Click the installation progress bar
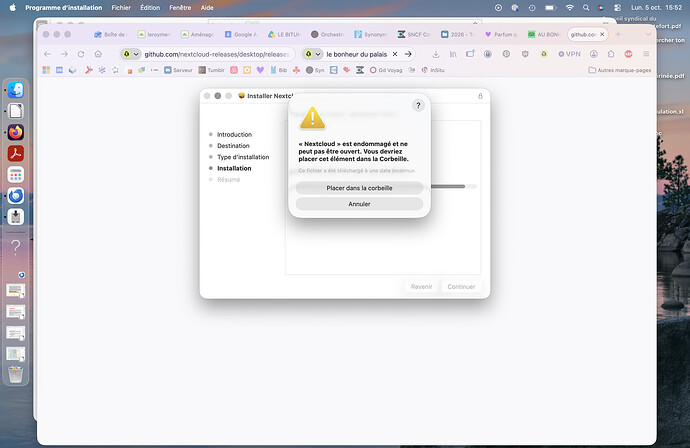Image resolution: width=690 pixels, height=448 pixels. click(453, 186)
